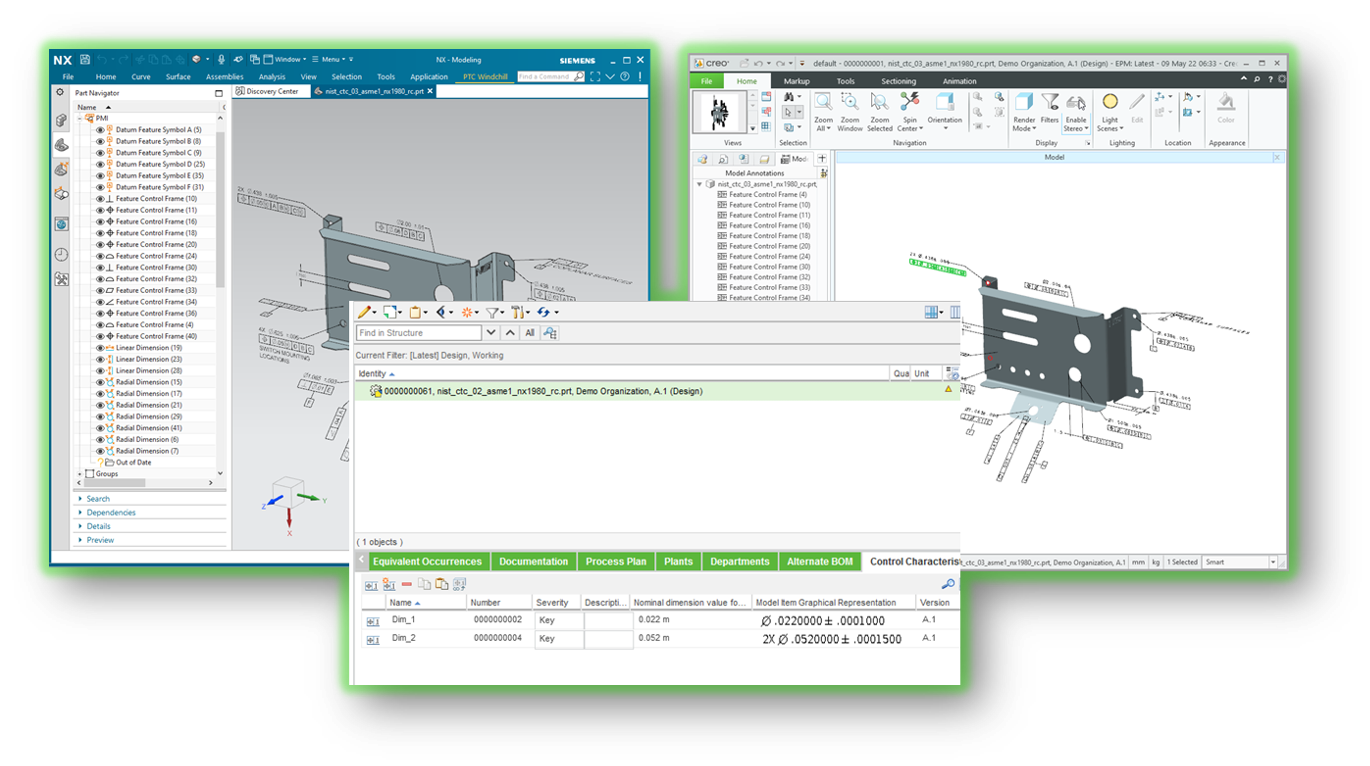Click the red minus remove icon in Control Characteristics
This screenshot has height=766, width=1370.
click(406, 584)
